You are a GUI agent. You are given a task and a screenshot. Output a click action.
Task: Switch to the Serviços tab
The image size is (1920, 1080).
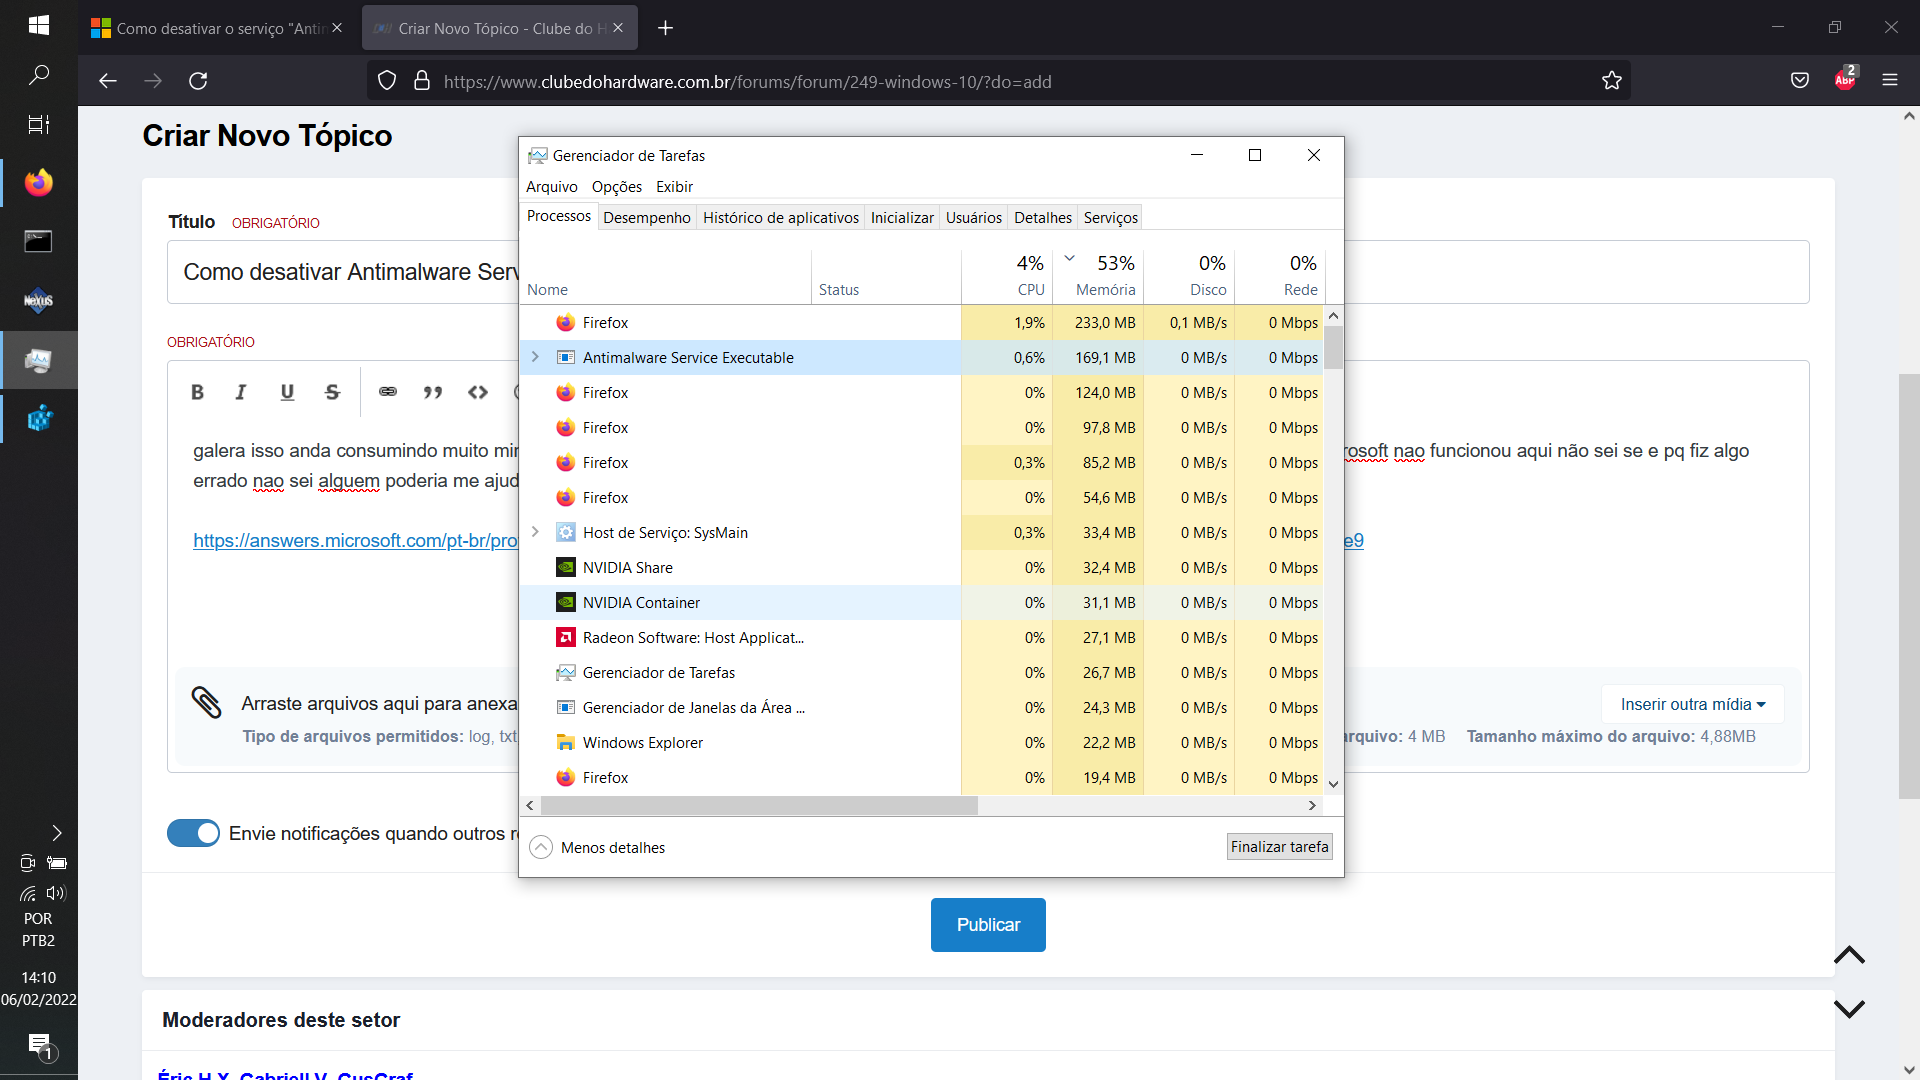1111,218
